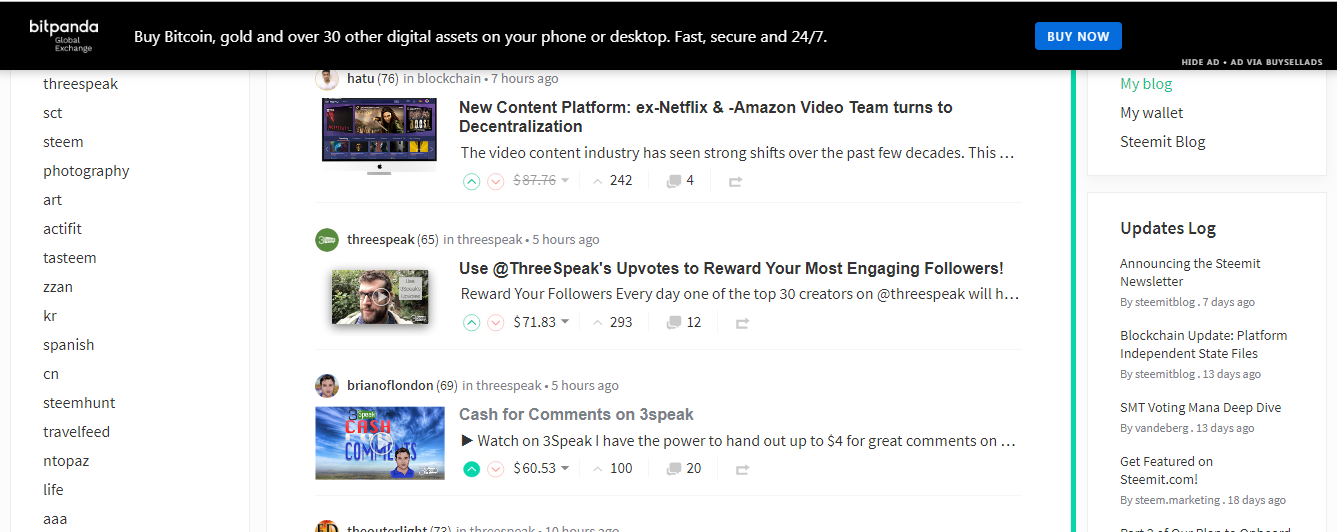
Task: Open brianoflondon author name link
Action: [x=390, y=386]
